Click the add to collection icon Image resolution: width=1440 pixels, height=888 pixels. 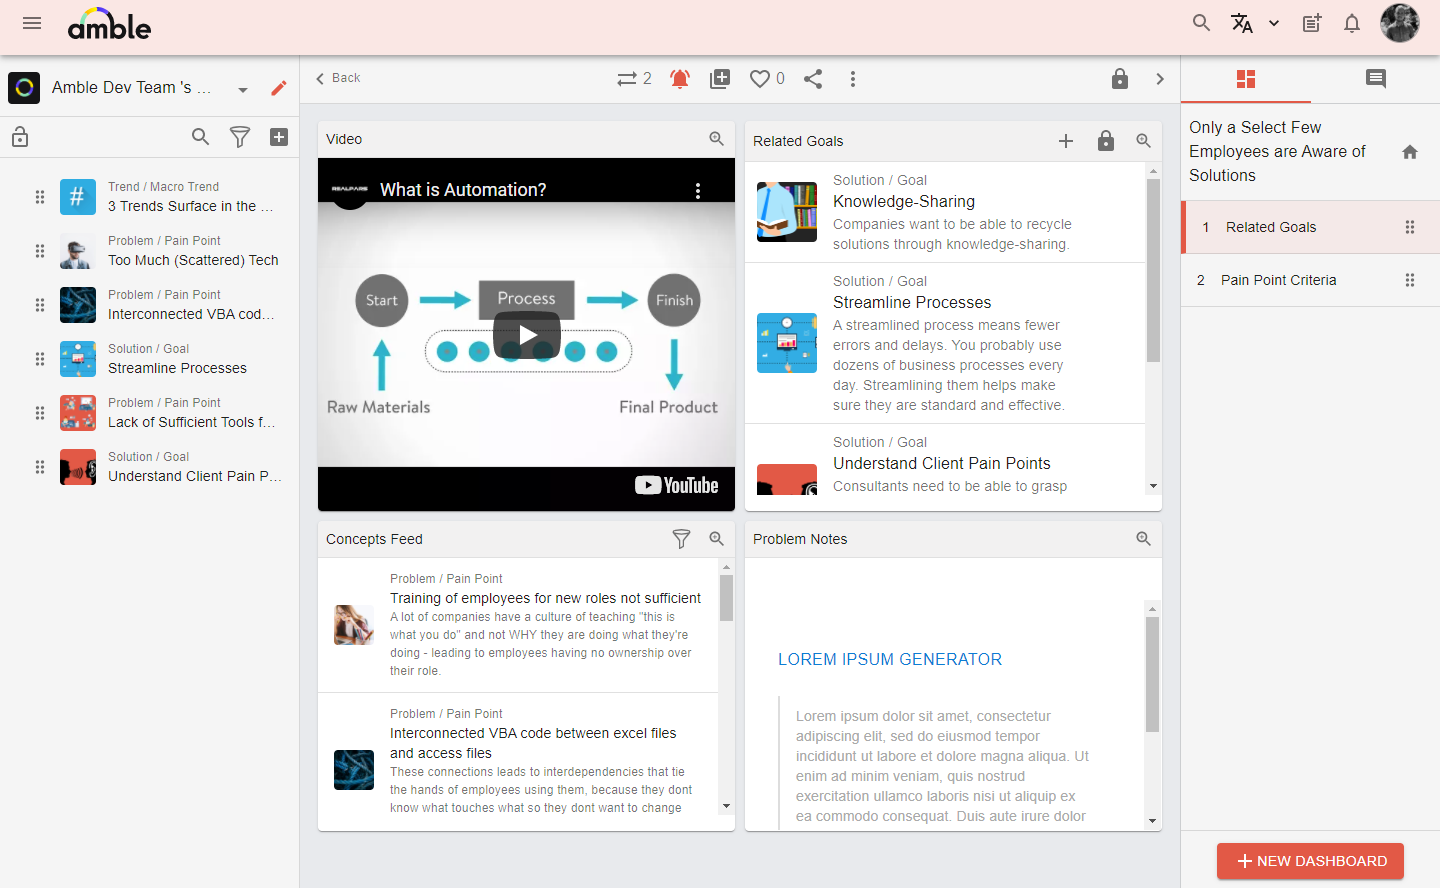720,79
